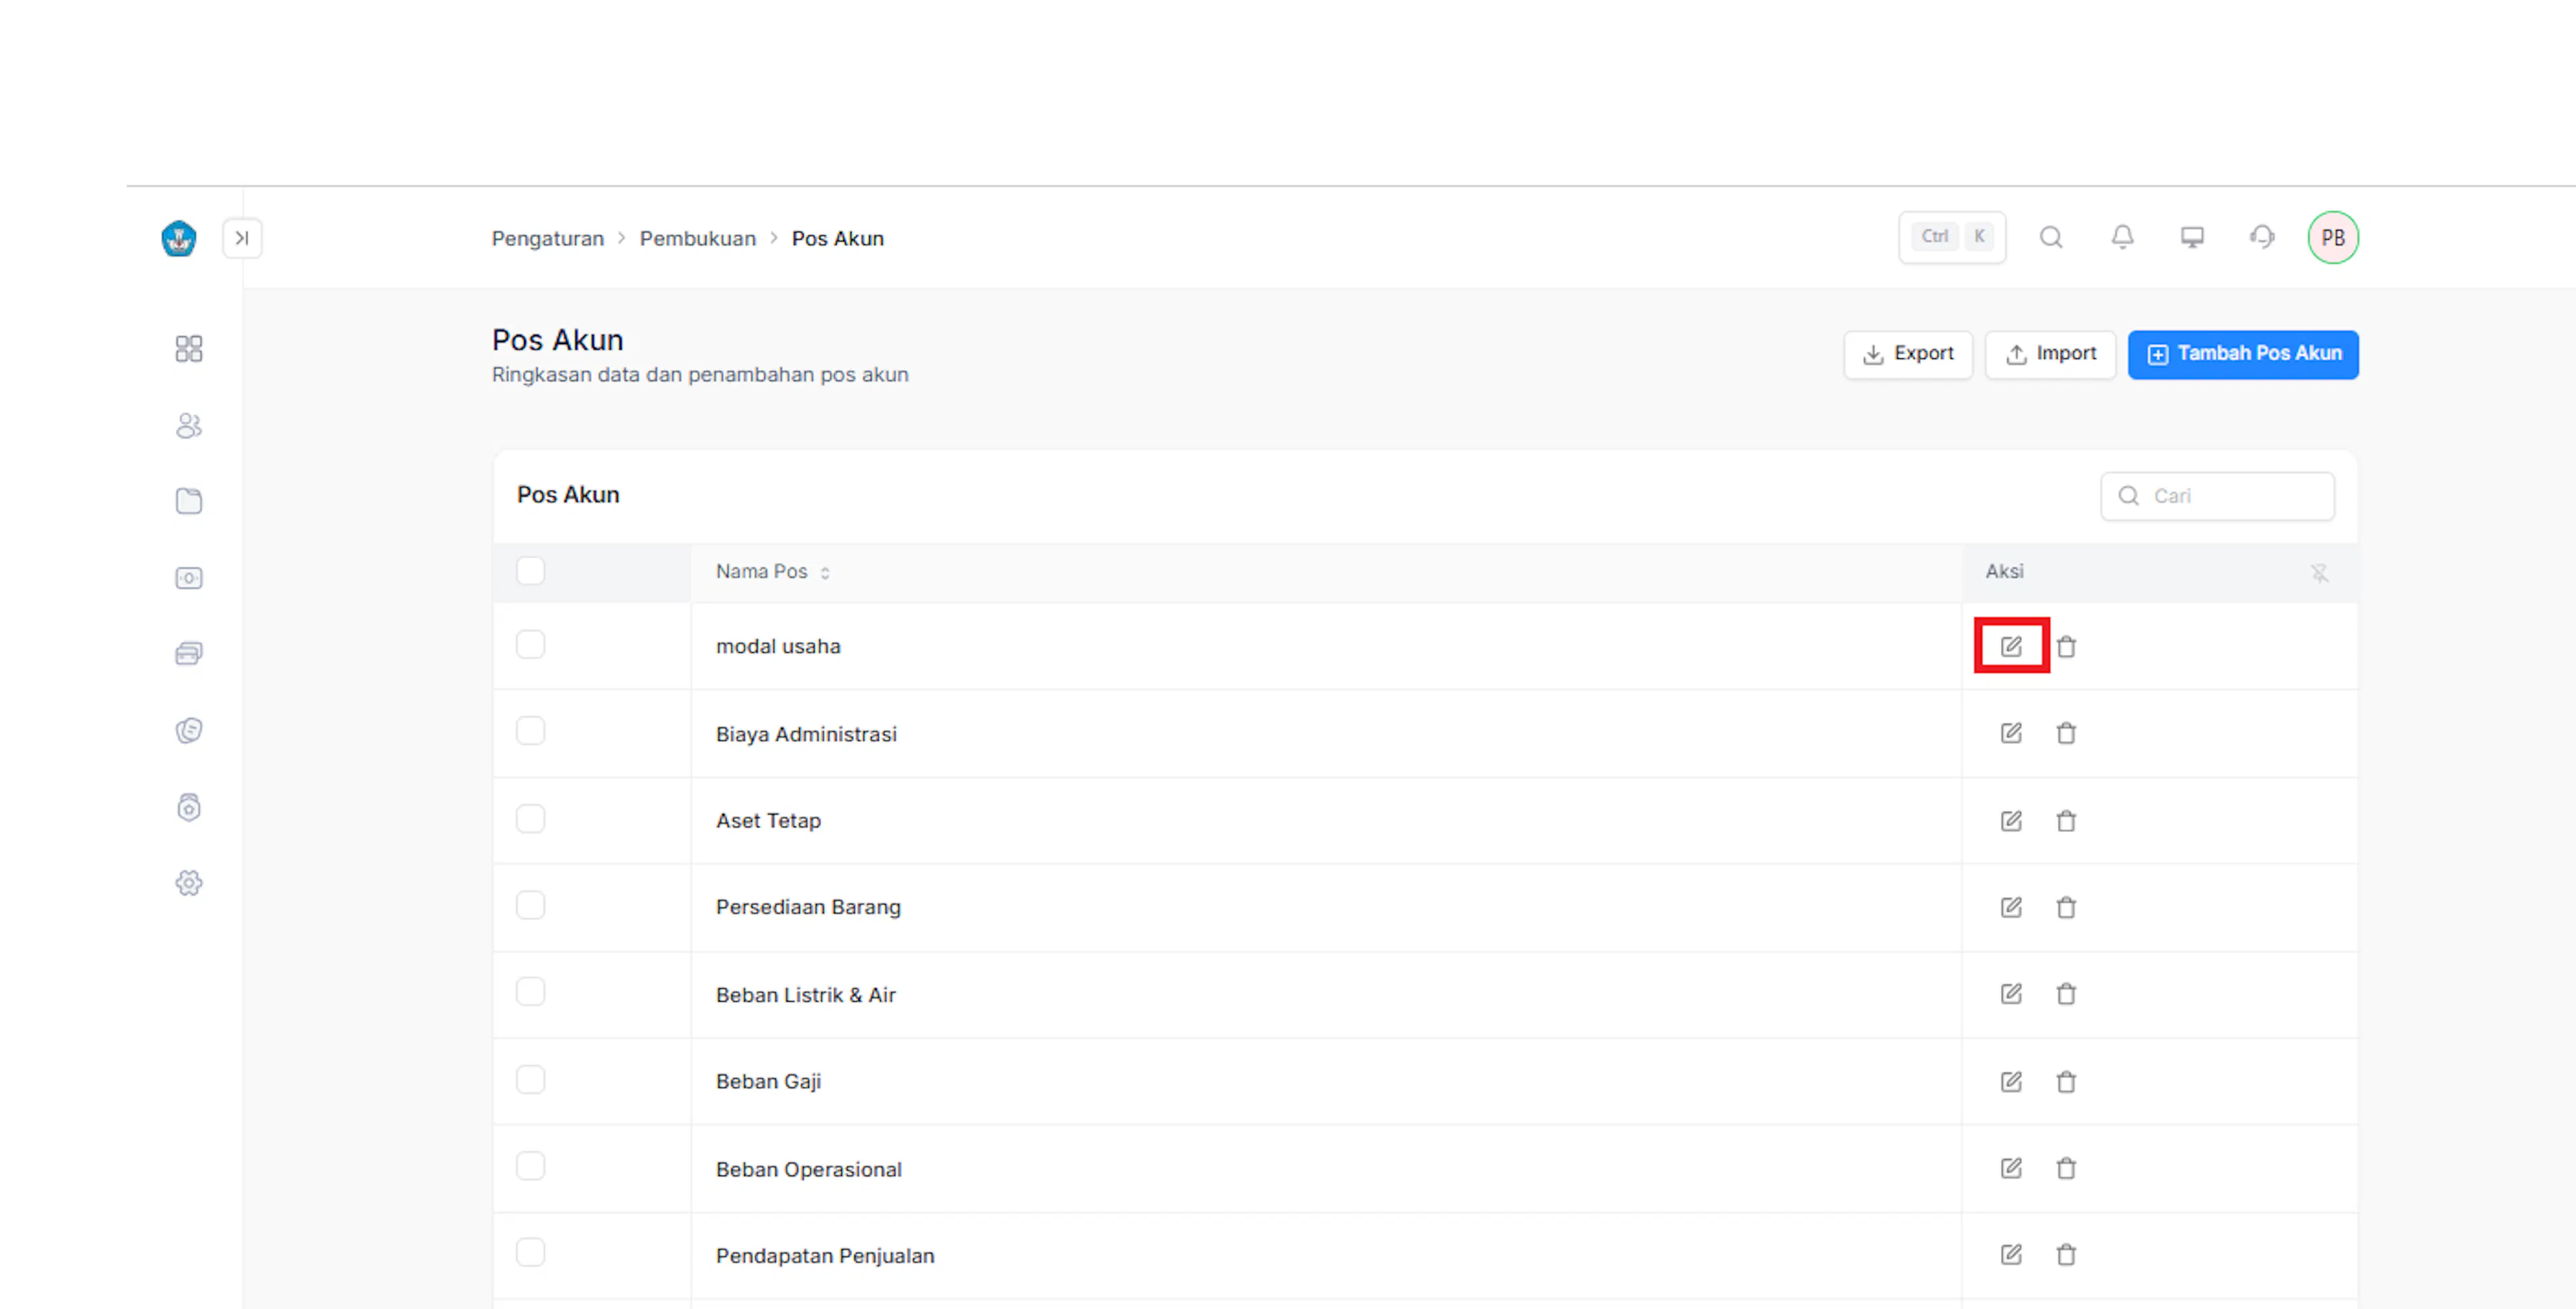The width and height of the screenshot is (2576, 1309).
Task: Open the notifications bell
Action: pos(2122,237)
